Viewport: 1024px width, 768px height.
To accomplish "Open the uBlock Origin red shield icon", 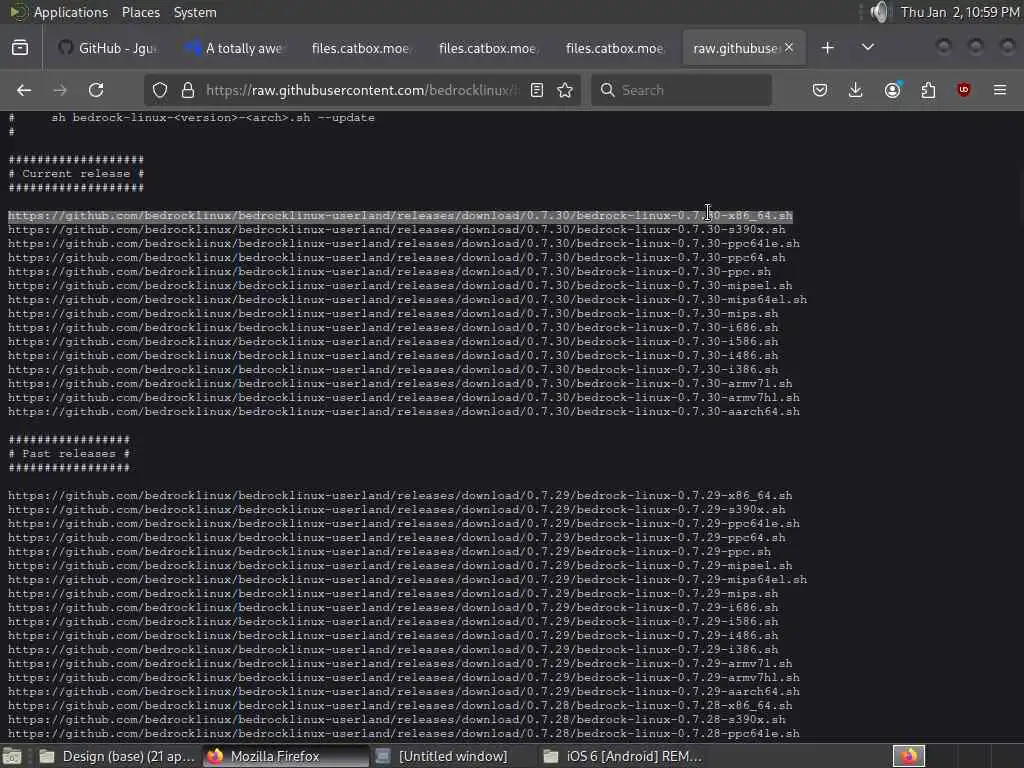I will tap(964, 90).
